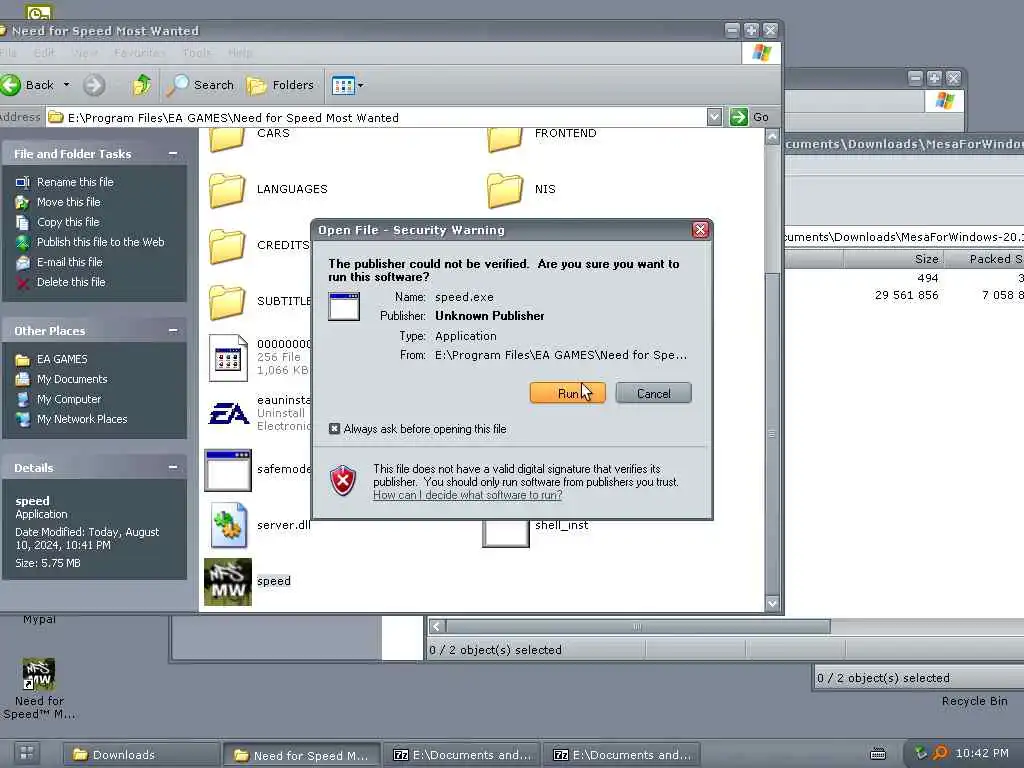1024x768 pixels.
Task: Click Publish this file to the Web
Action: coord(101,242)
